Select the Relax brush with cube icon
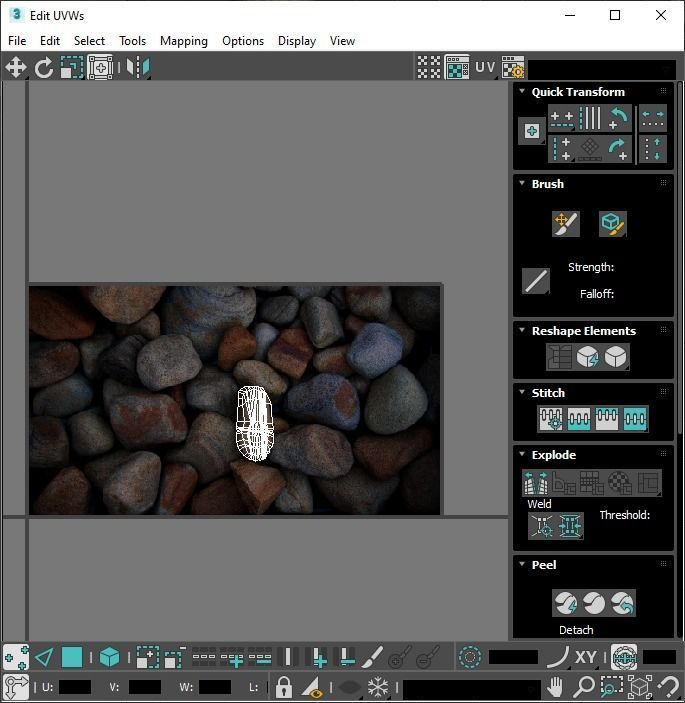 (x=612, y=223)
